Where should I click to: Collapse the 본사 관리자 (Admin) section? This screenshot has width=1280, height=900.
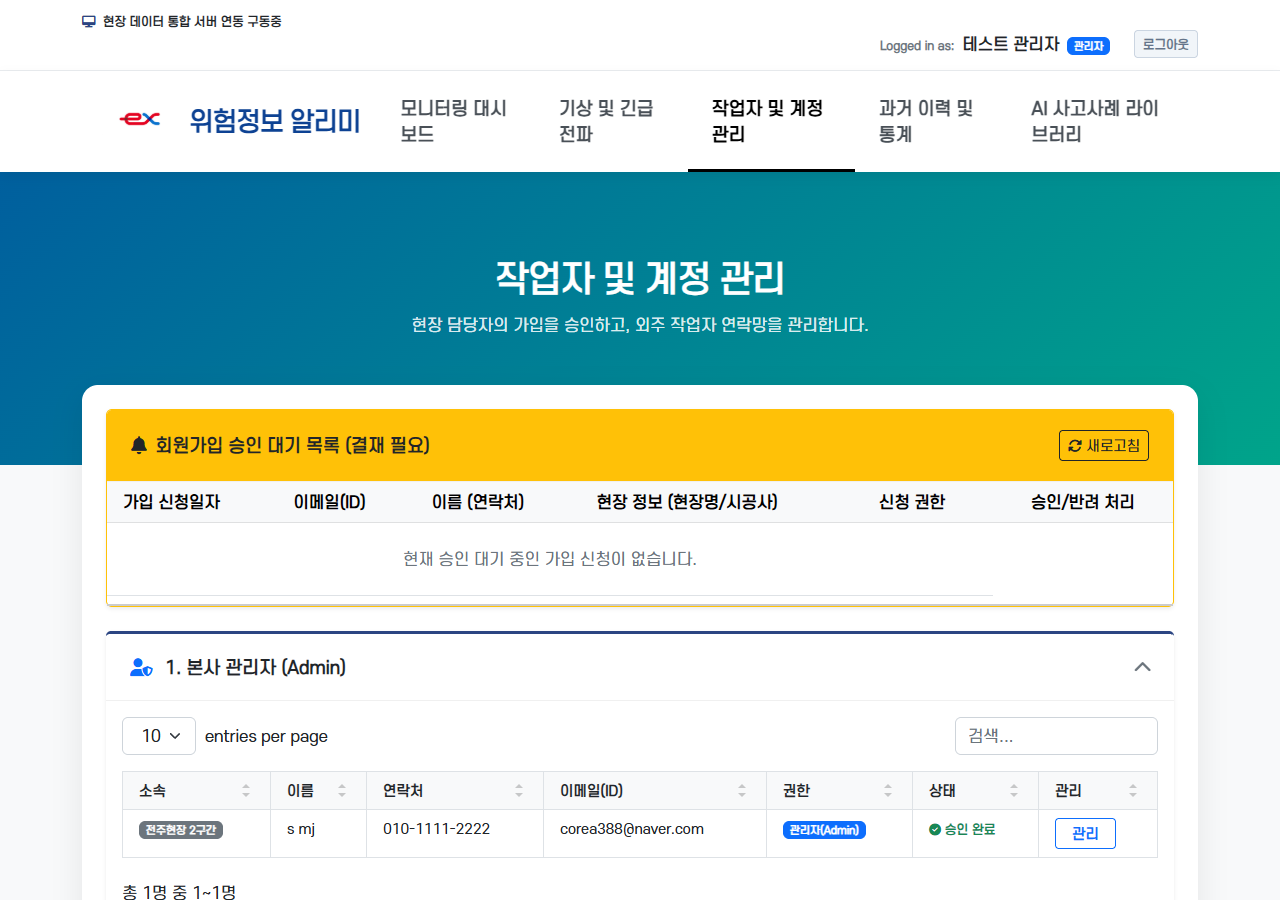[1142, 667]
